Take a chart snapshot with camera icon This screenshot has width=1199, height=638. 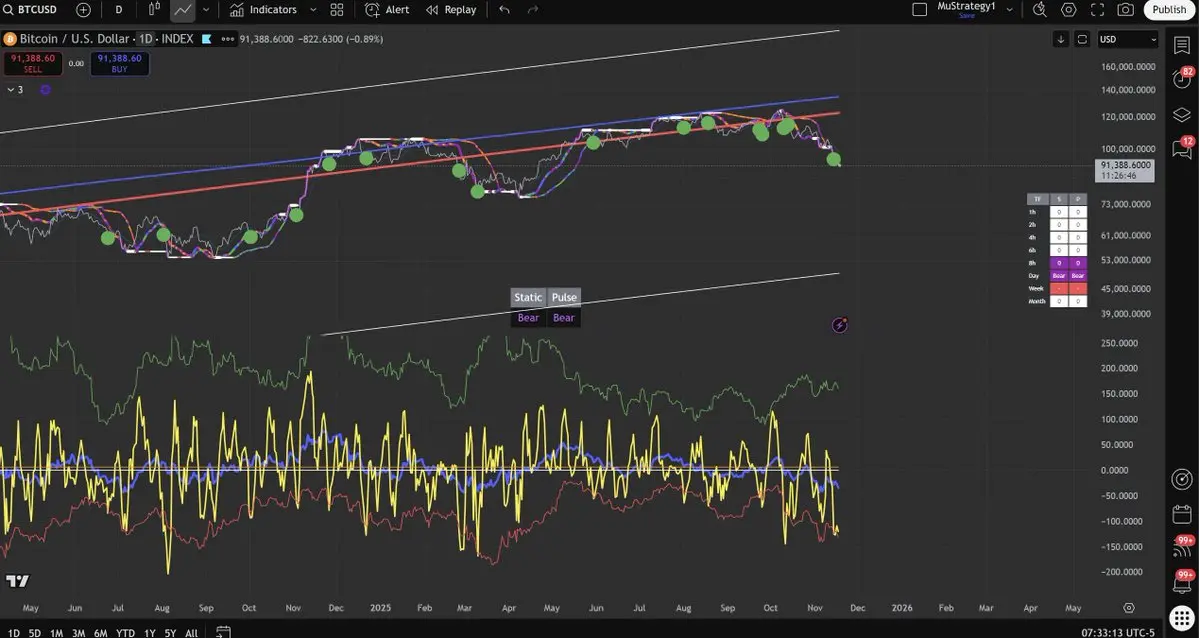click(1126, 10)
